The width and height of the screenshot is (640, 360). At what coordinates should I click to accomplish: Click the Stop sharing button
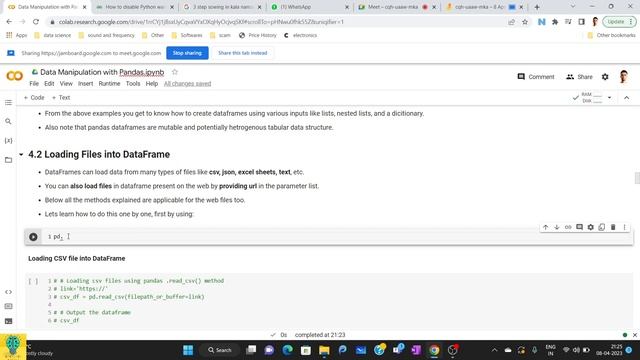click(x=187, y=53)
